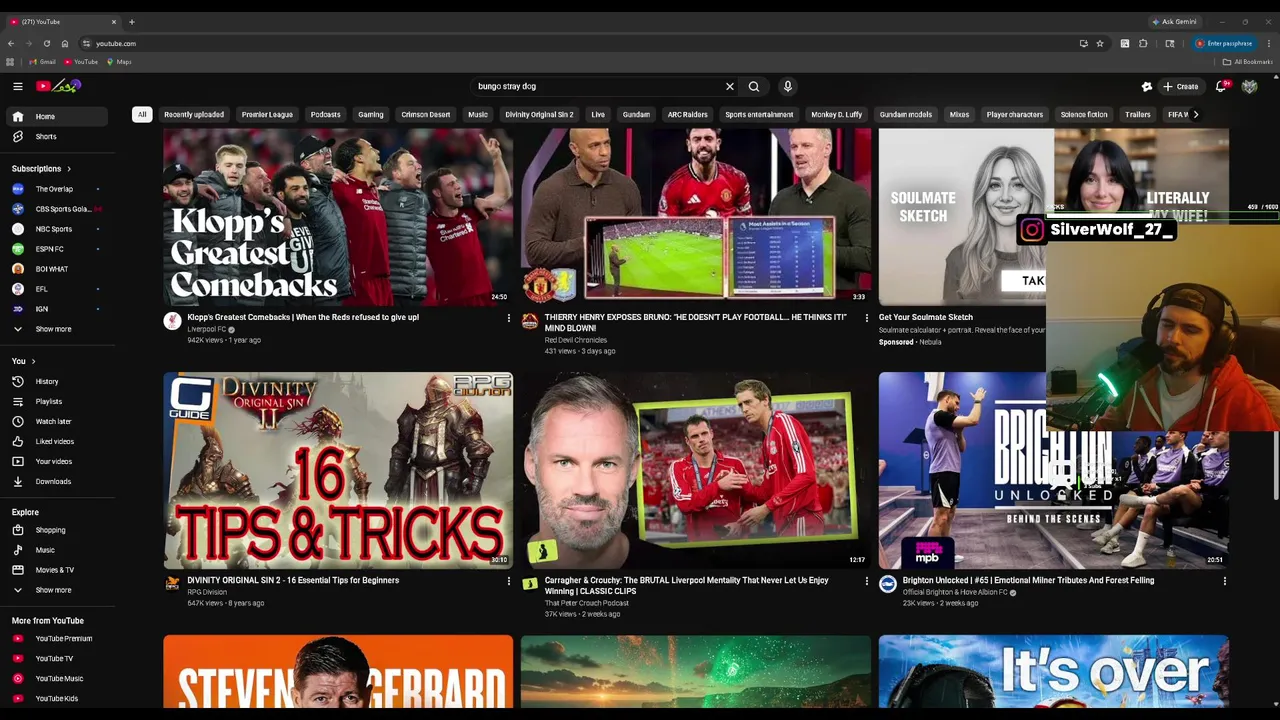Click the search magnifier button

click(x=754, y=87)
